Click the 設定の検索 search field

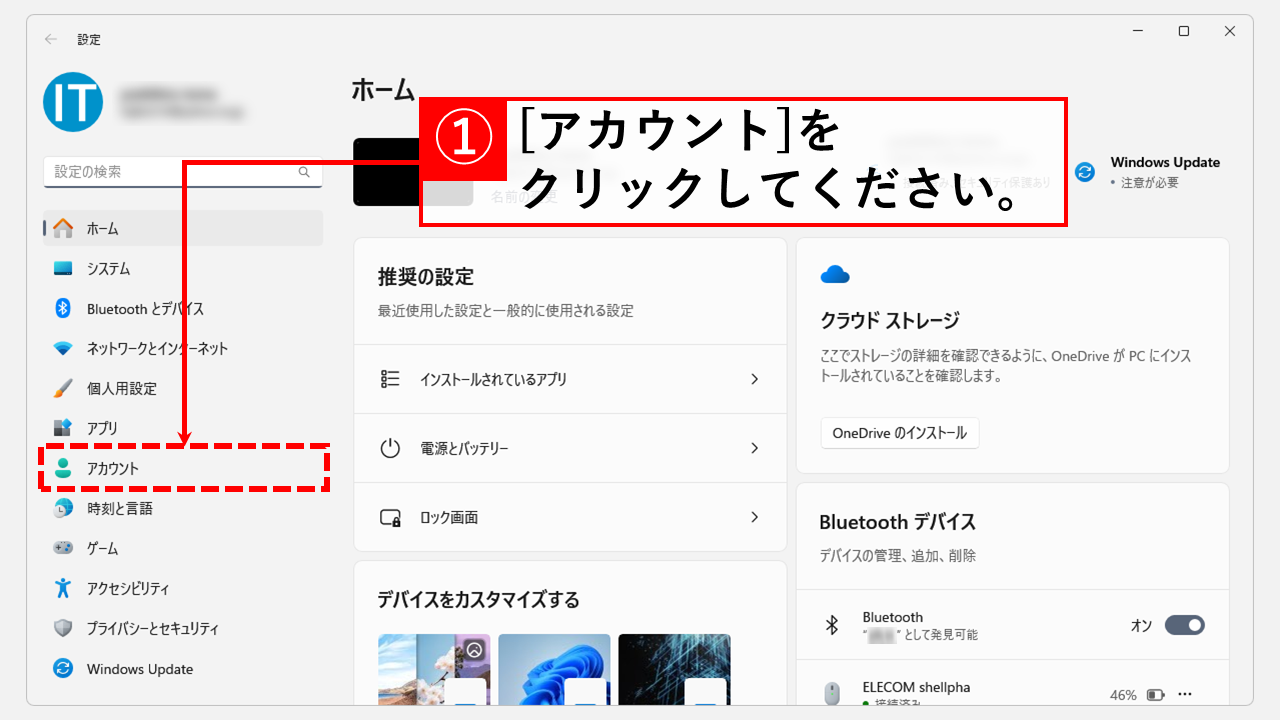[183, 172]
